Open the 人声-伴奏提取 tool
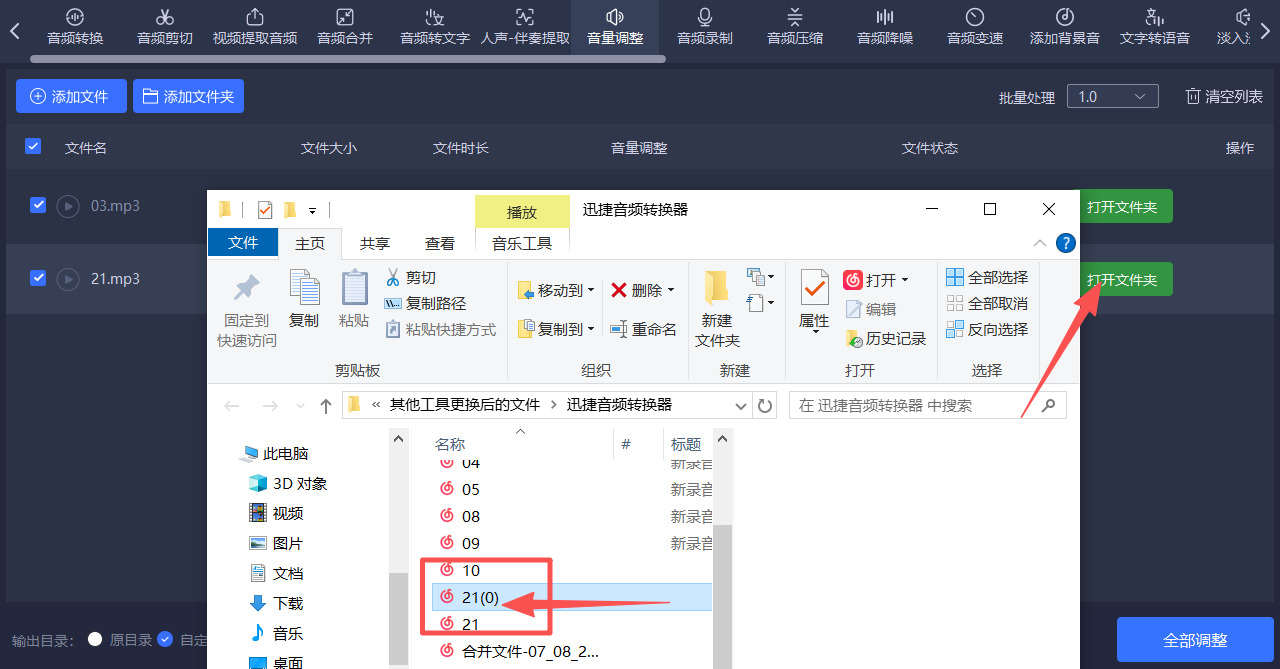The image size is (1280, 669). (525, 27)
